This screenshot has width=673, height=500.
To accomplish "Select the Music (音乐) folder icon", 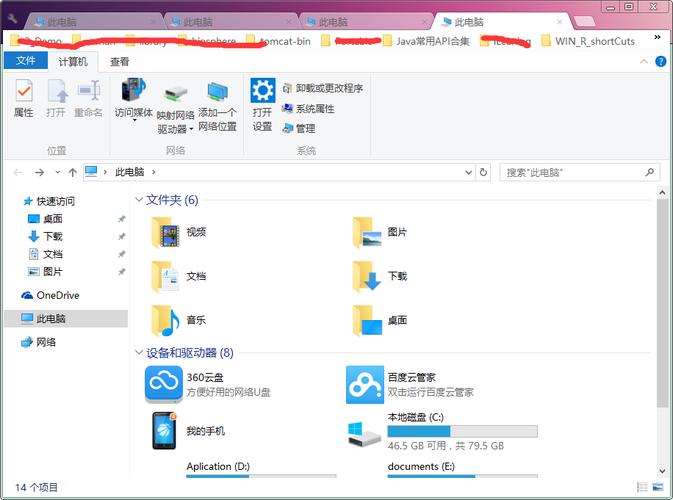I will coord(166,321).
